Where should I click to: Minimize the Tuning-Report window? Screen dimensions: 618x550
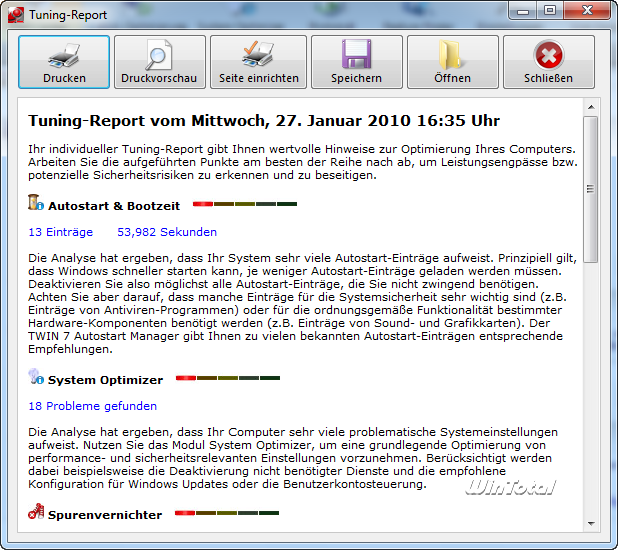523,10
